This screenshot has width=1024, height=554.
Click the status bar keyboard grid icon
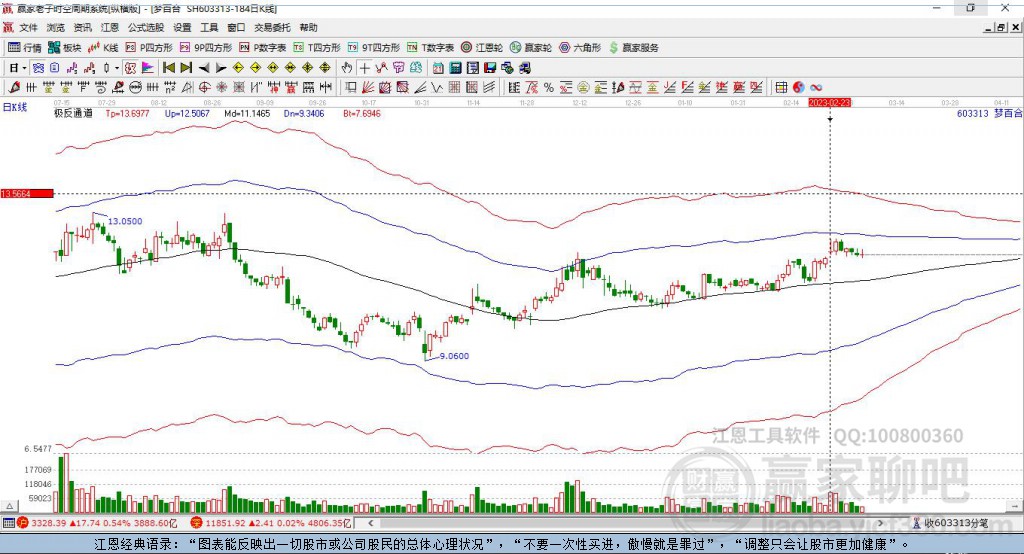pos(8,523)
